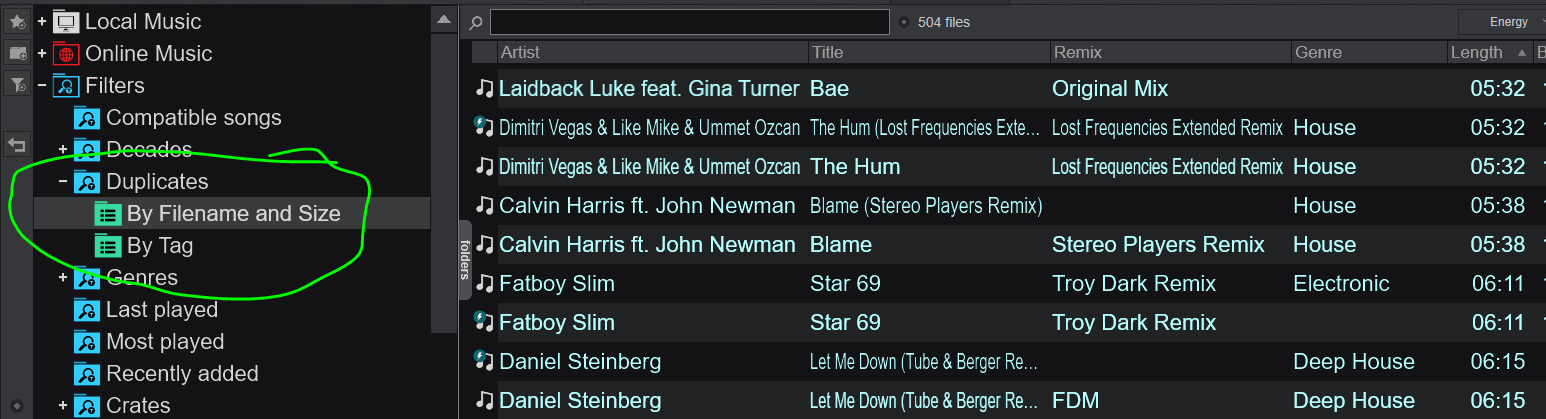This screenshot has width=1546, height=419.
Task: Click the Length column header label
Action: pyautogui.click(x=1476, y=52)
